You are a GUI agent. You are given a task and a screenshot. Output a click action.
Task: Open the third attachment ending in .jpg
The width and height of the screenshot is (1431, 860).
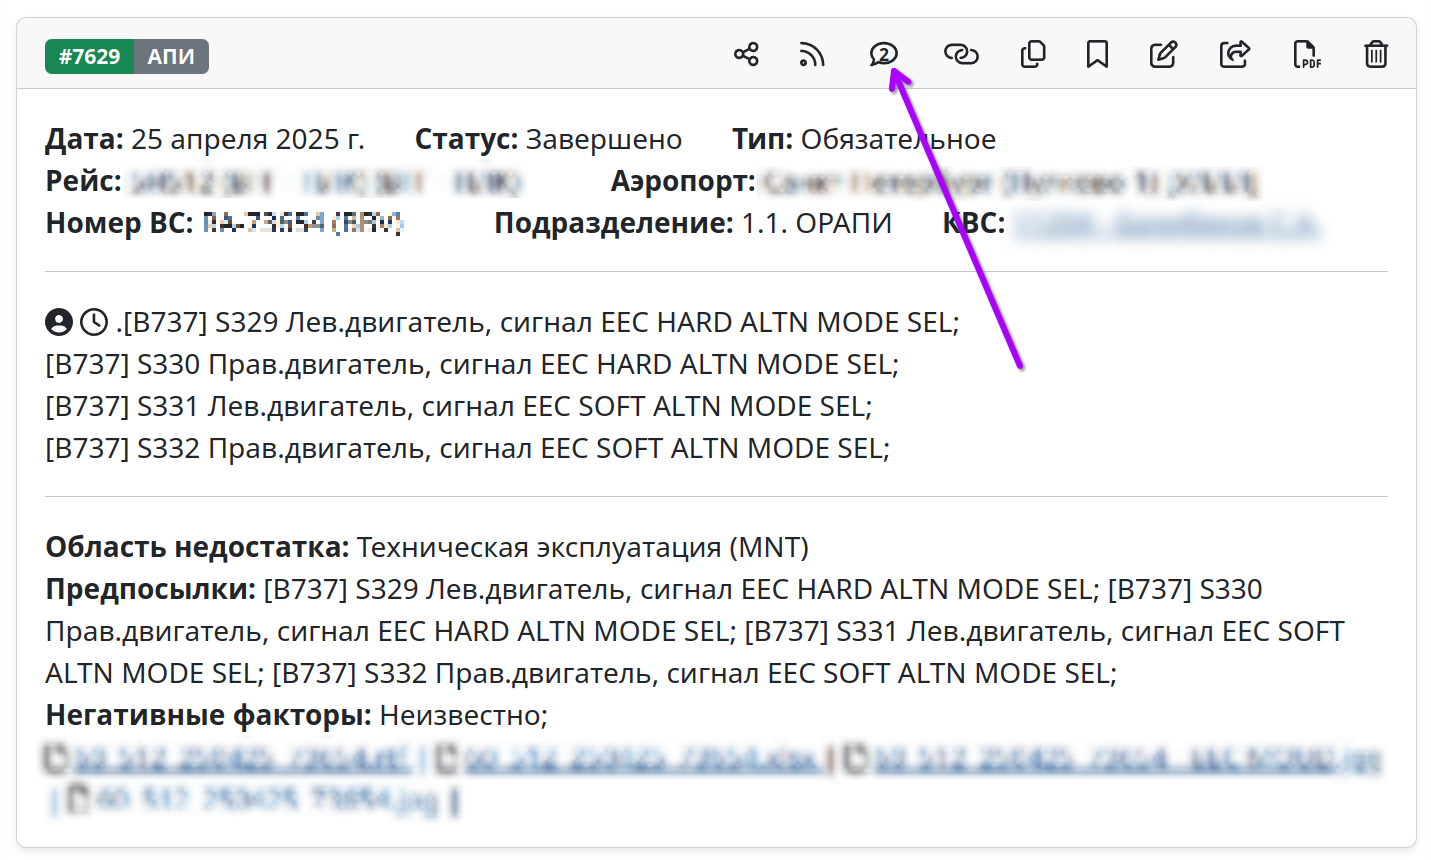1125,759
